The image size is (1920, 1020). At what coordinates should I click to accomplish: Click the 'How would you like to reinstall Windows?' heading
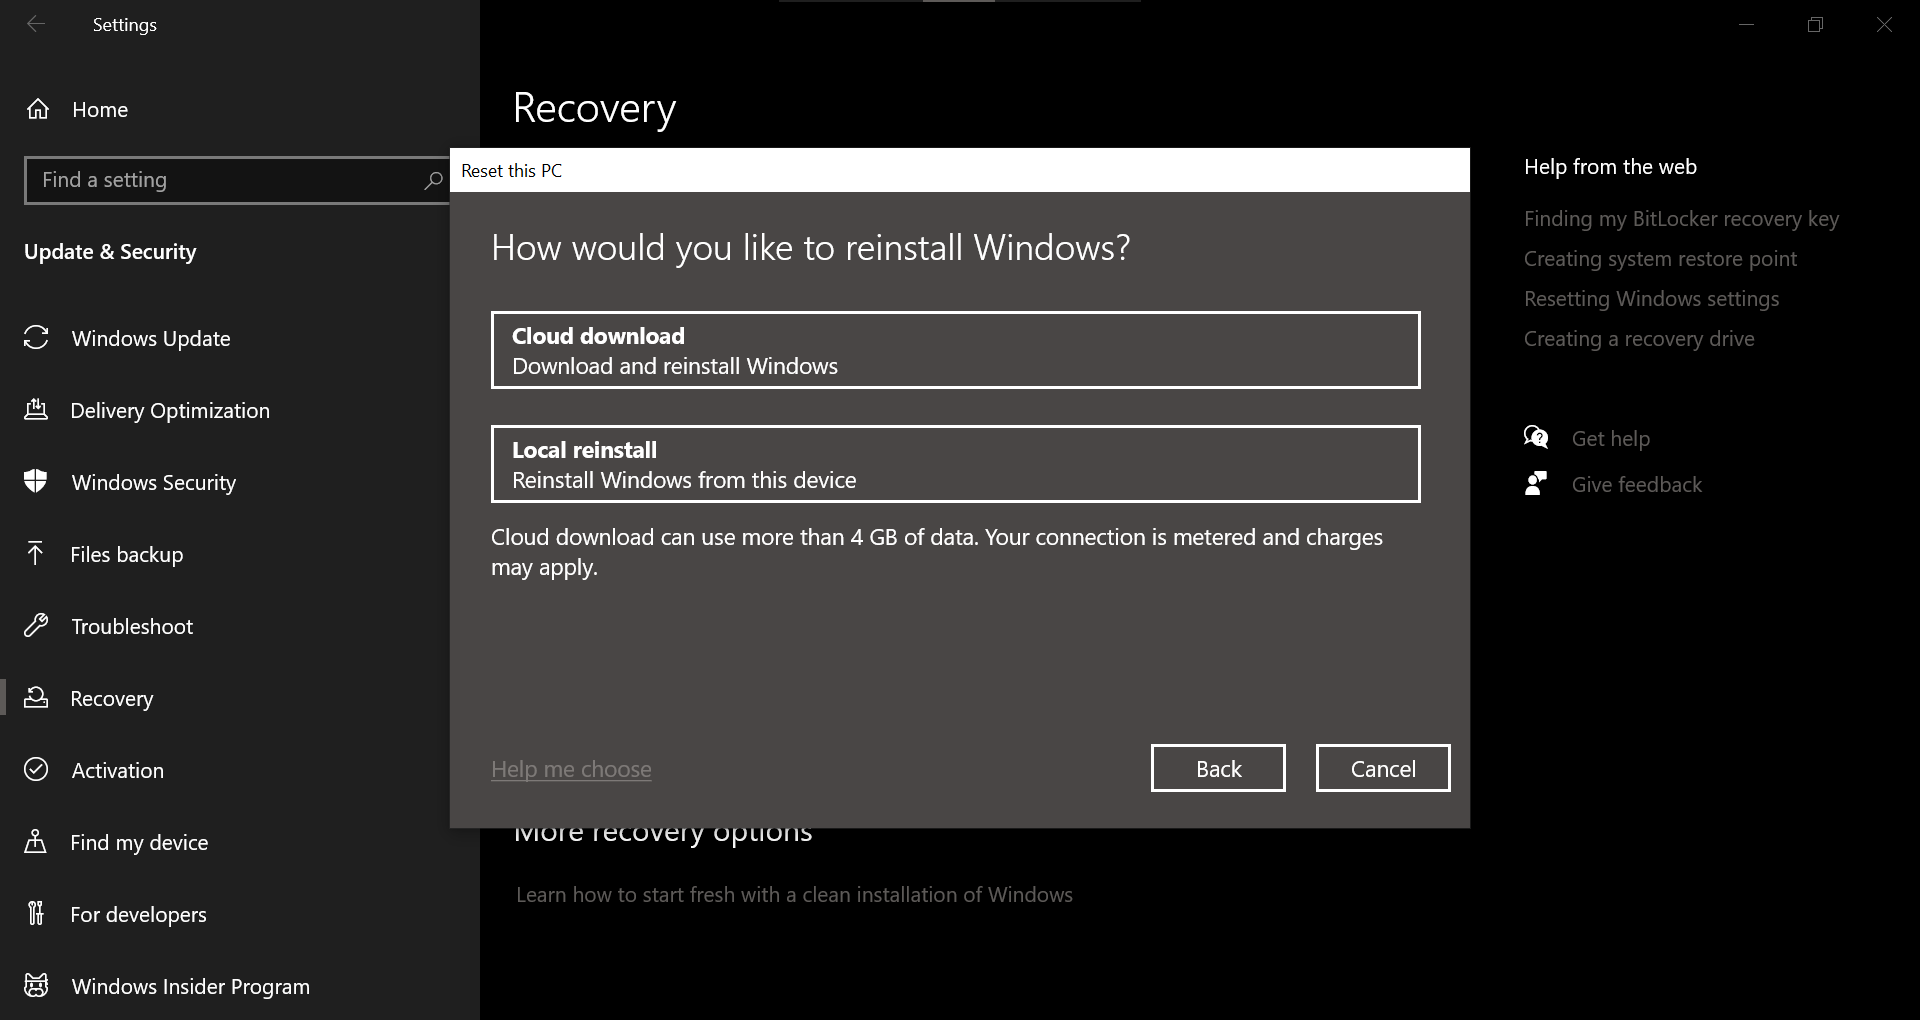coord(811,247)
